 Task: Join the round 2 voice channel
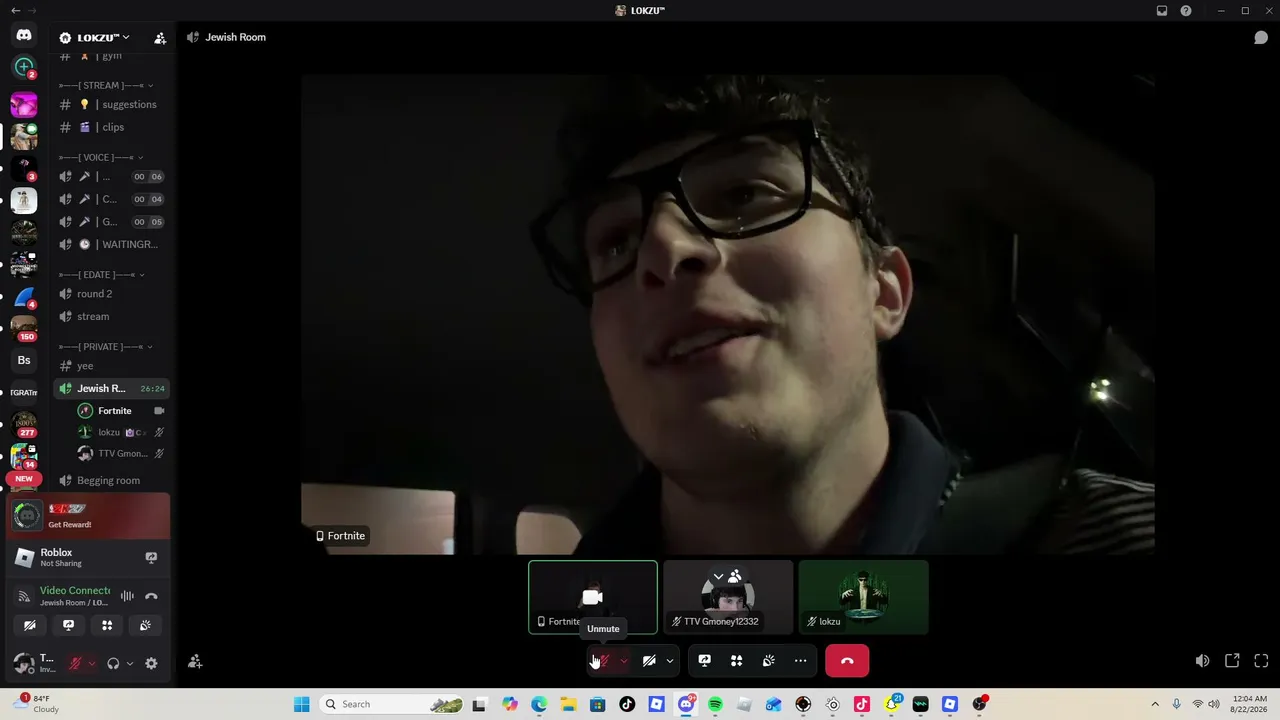tap(110, 294)
